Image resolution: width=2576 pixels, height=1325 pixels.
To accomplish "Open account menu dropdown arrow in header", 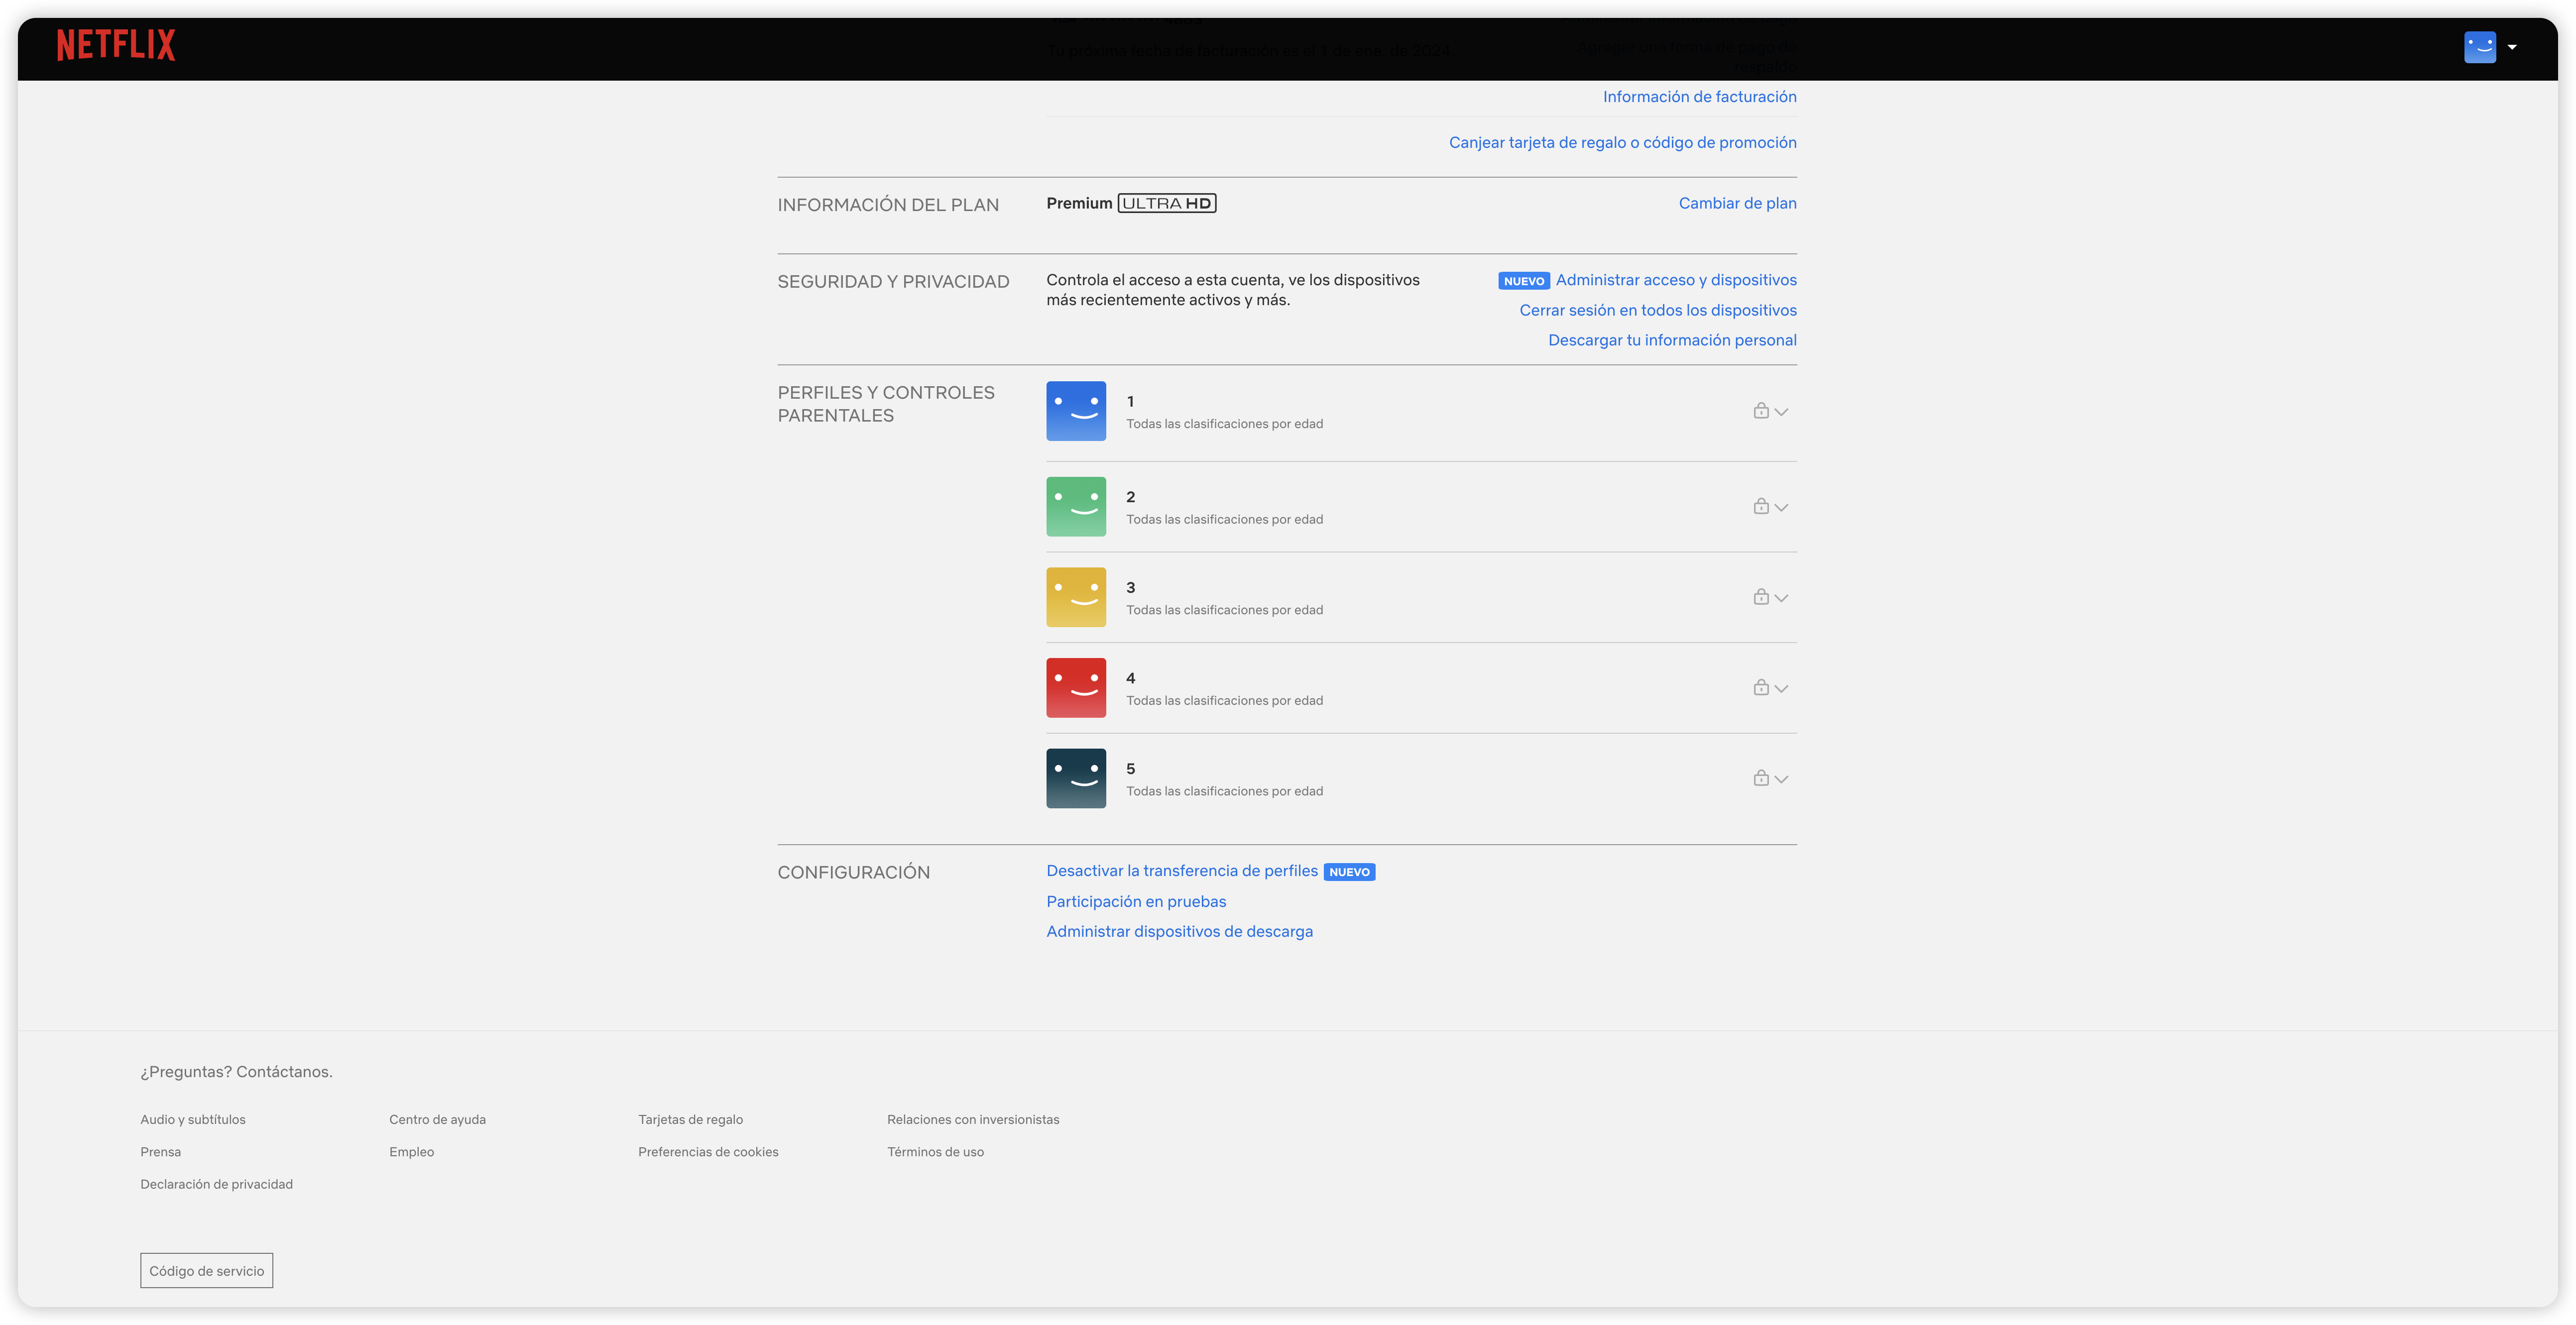I will tap(2512, 47).
